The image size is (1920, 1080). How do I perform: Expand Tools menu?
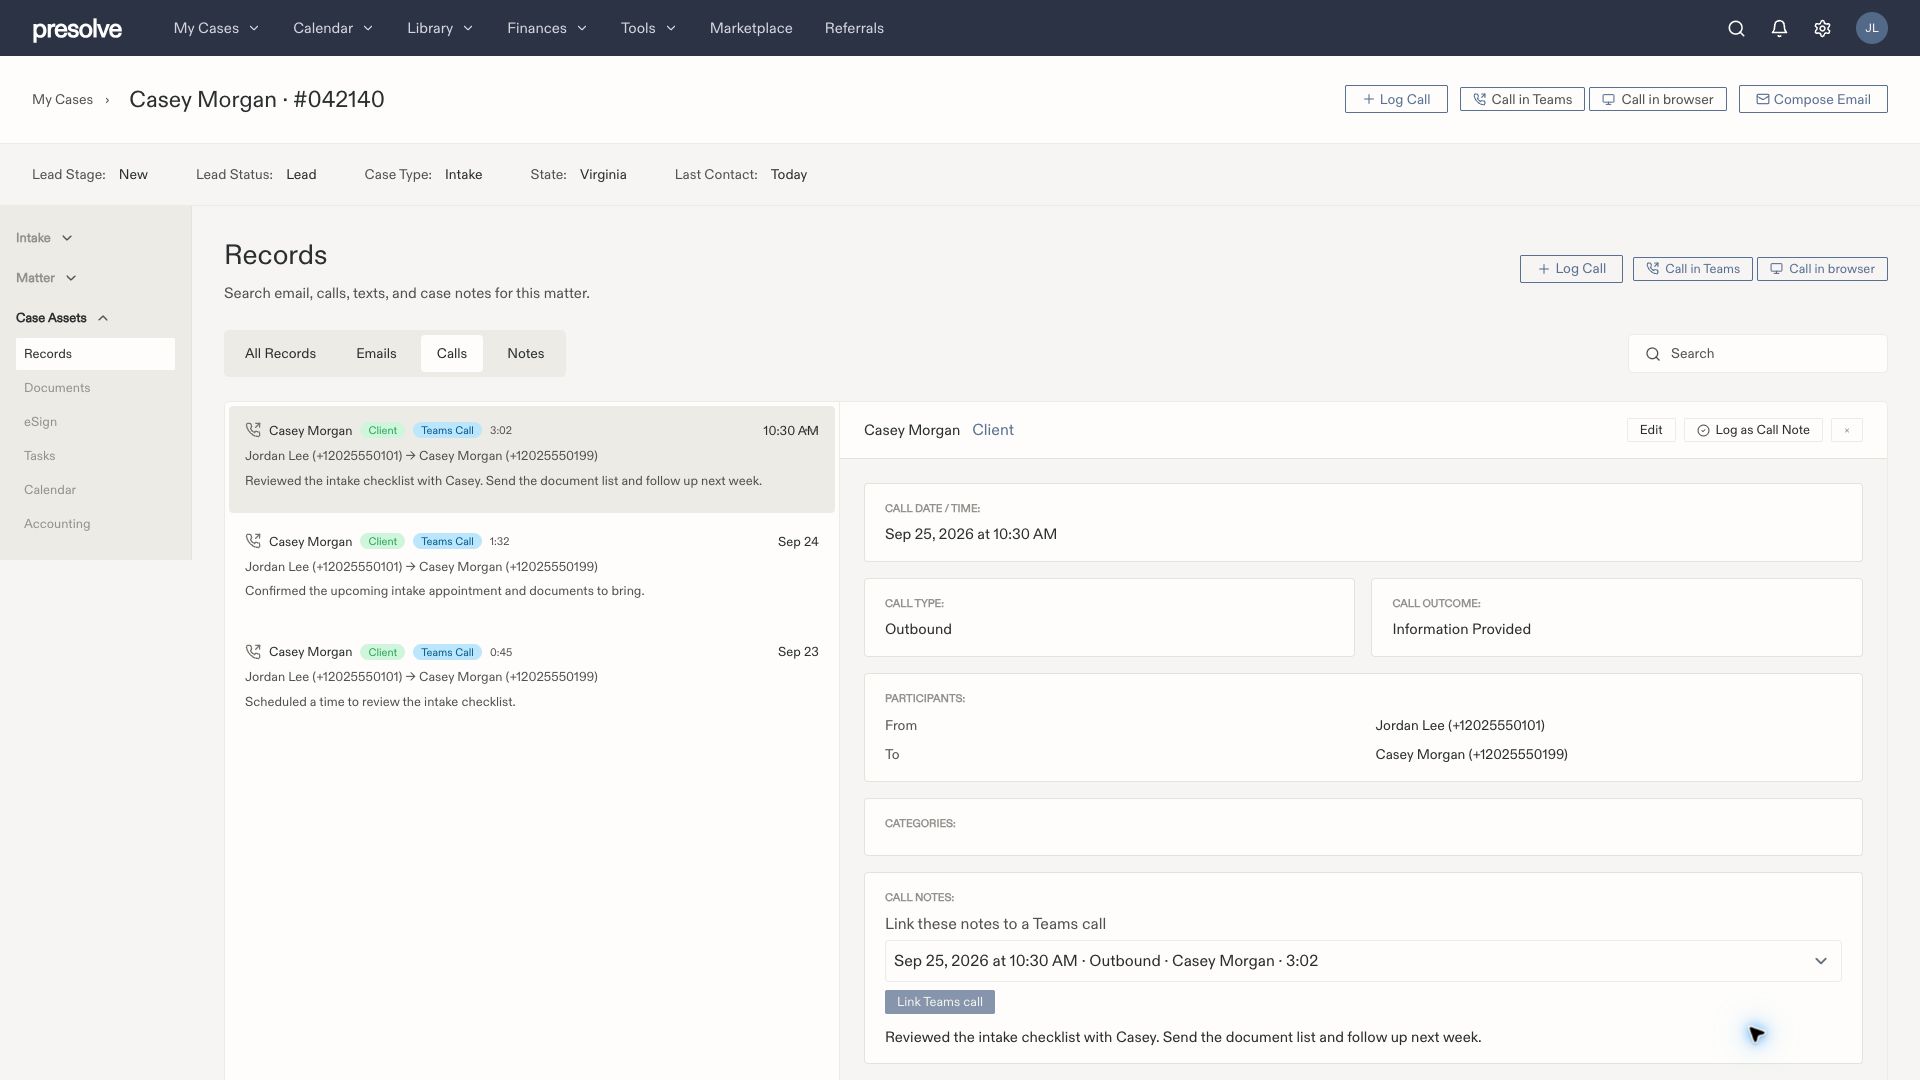pos(648,28)
